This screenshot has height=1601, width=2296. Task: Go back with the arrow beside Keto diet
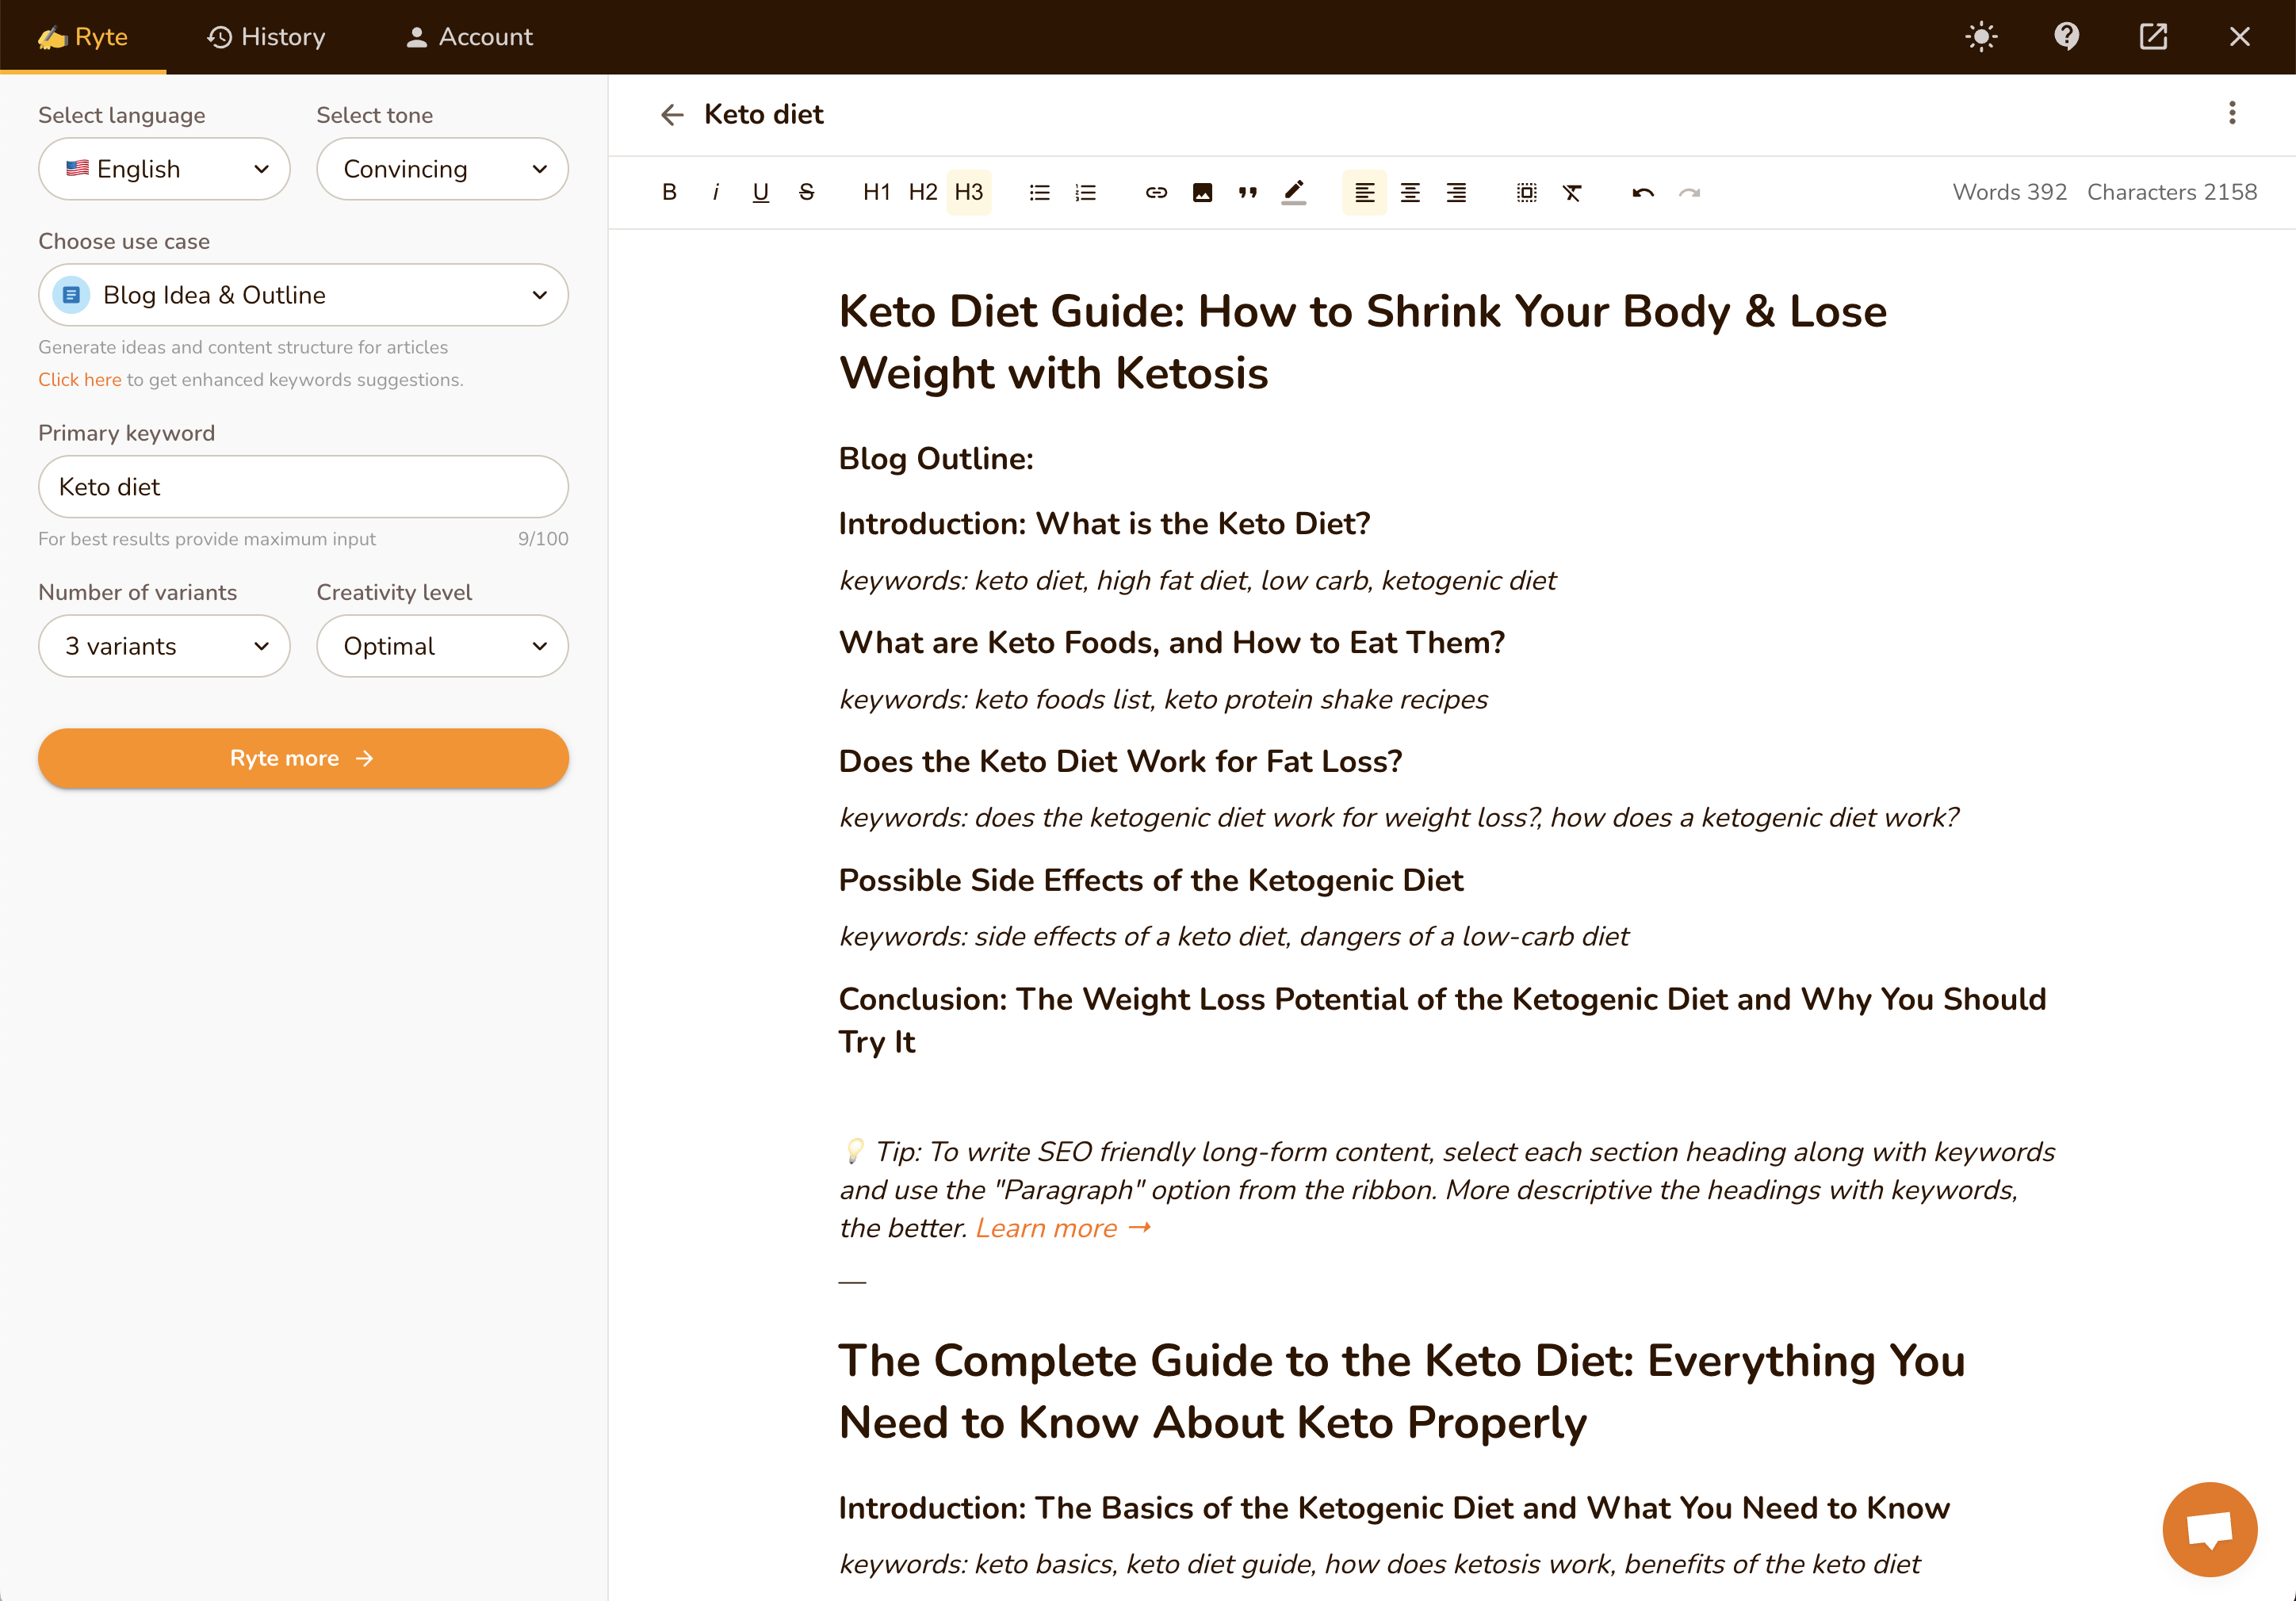point(672,115)
